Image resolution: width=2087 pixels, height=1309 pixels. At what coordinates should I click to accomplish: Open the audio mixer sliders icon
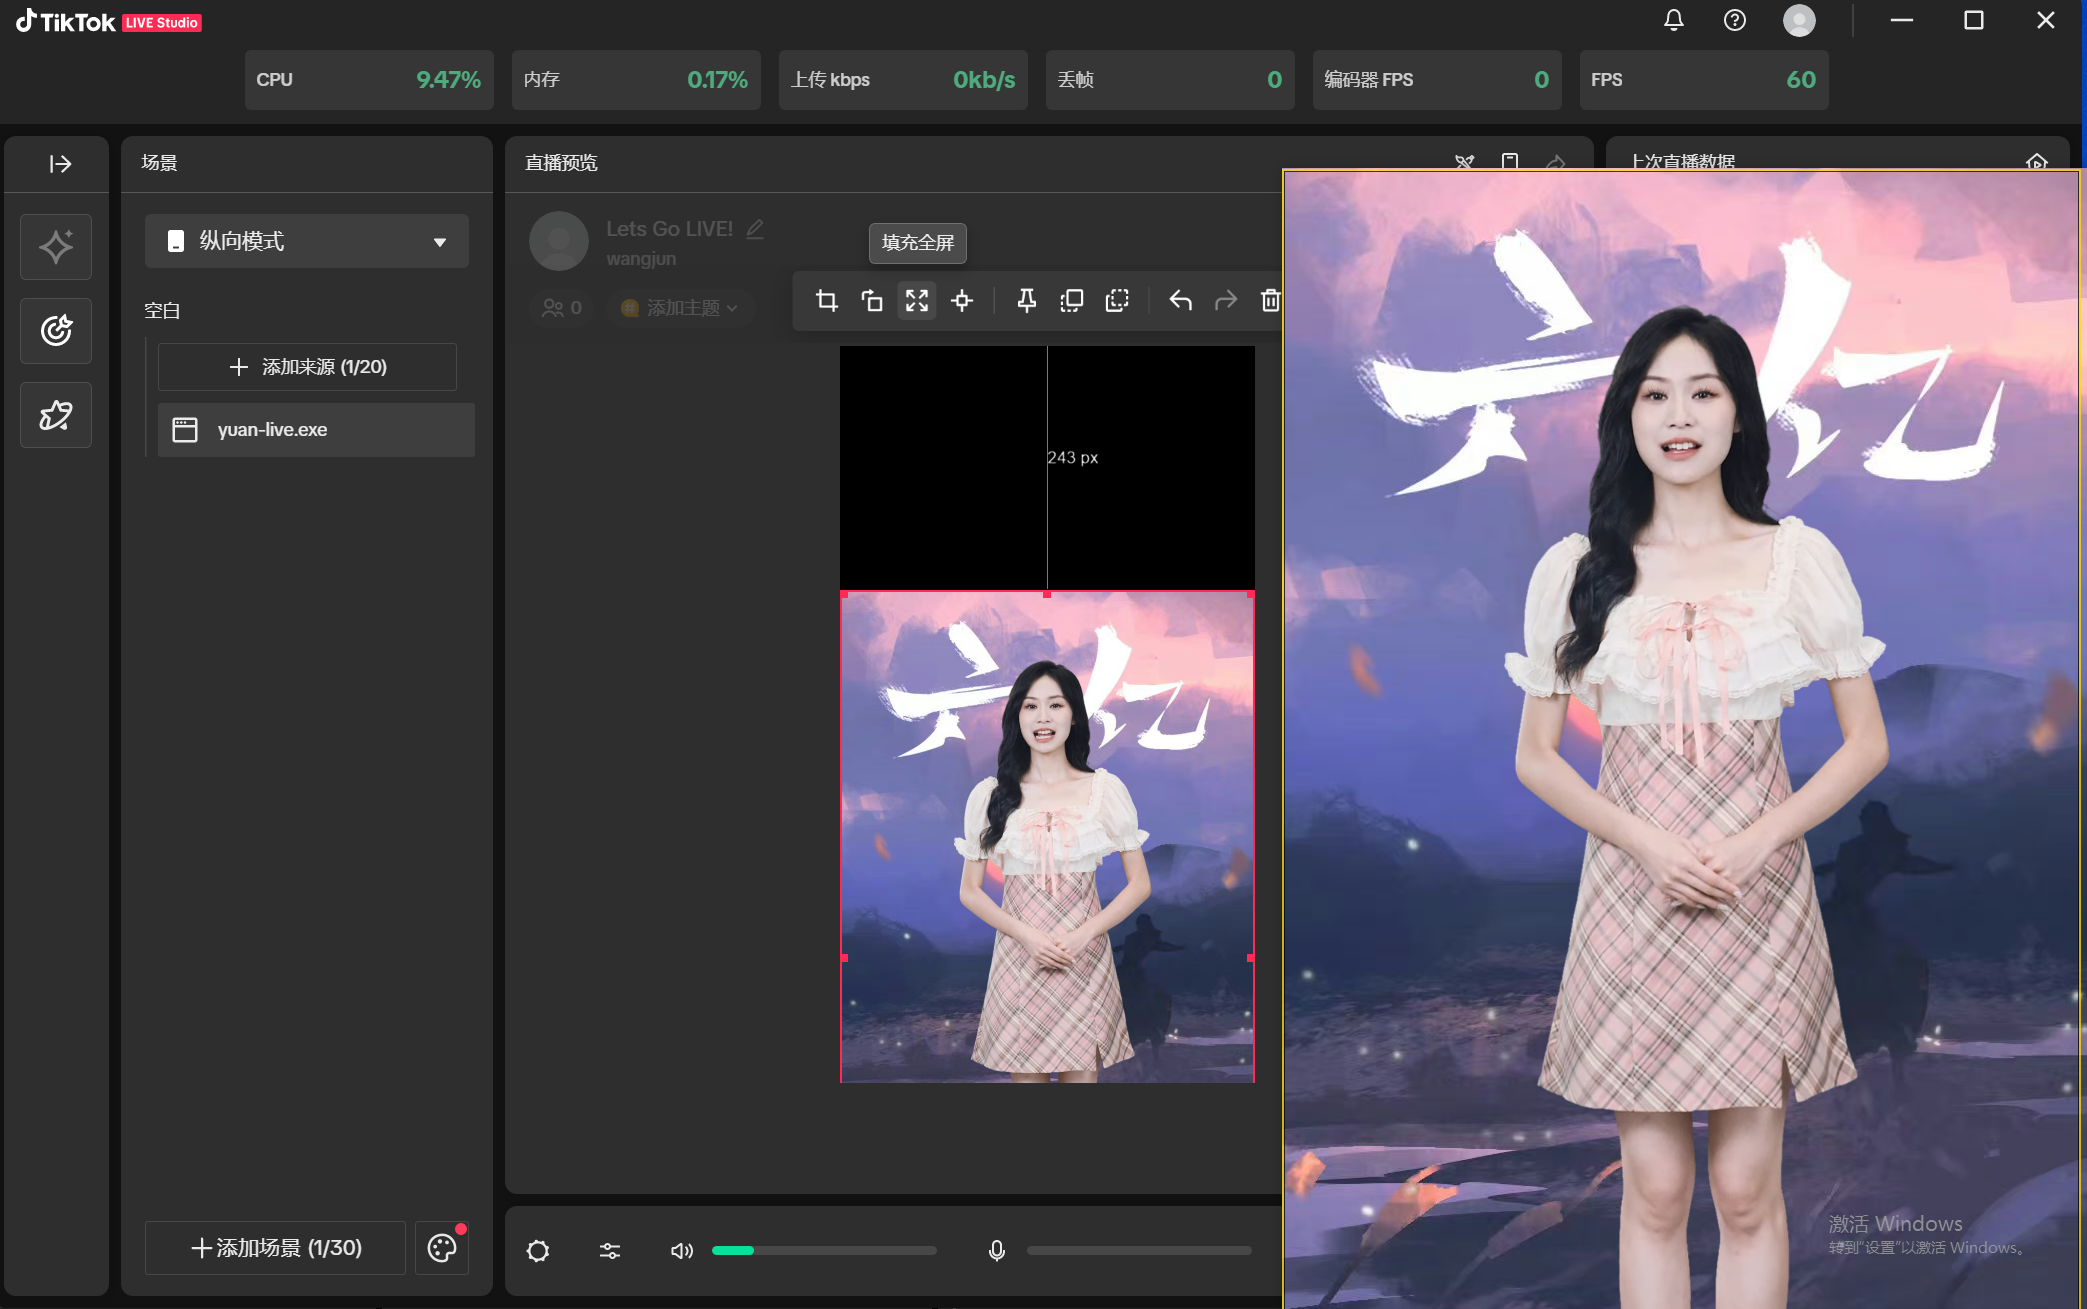(610, 1251)
